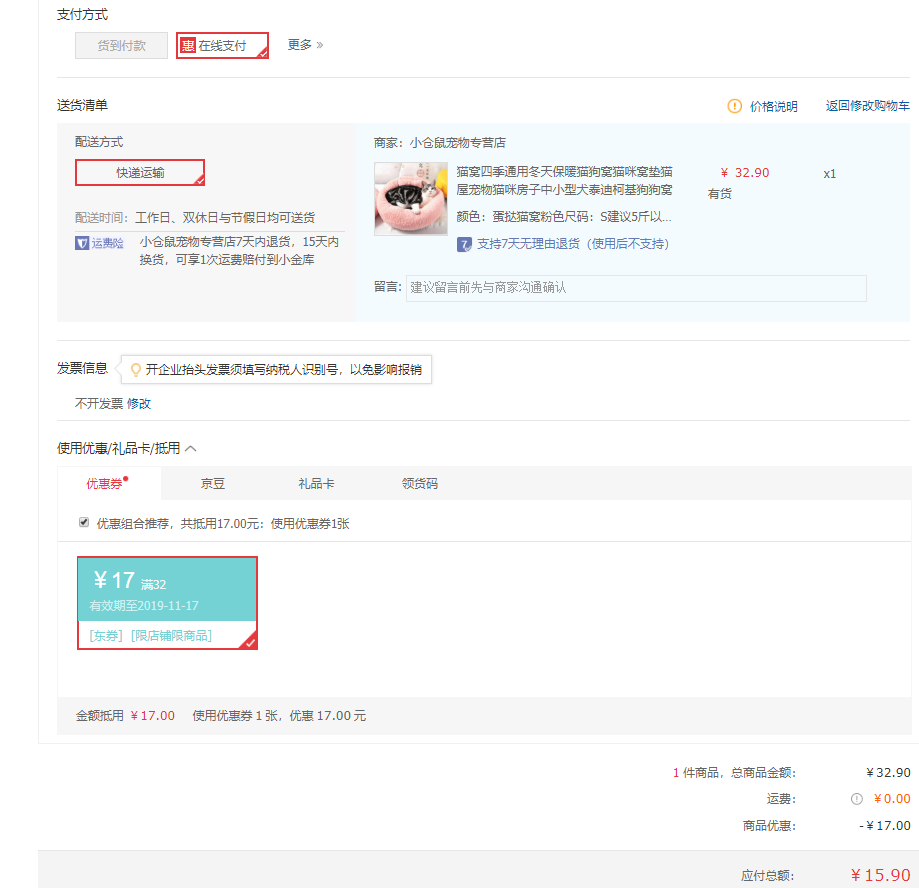919x888 pixels.
Task: Open 更多 payment methods
Action: (305, 45)
